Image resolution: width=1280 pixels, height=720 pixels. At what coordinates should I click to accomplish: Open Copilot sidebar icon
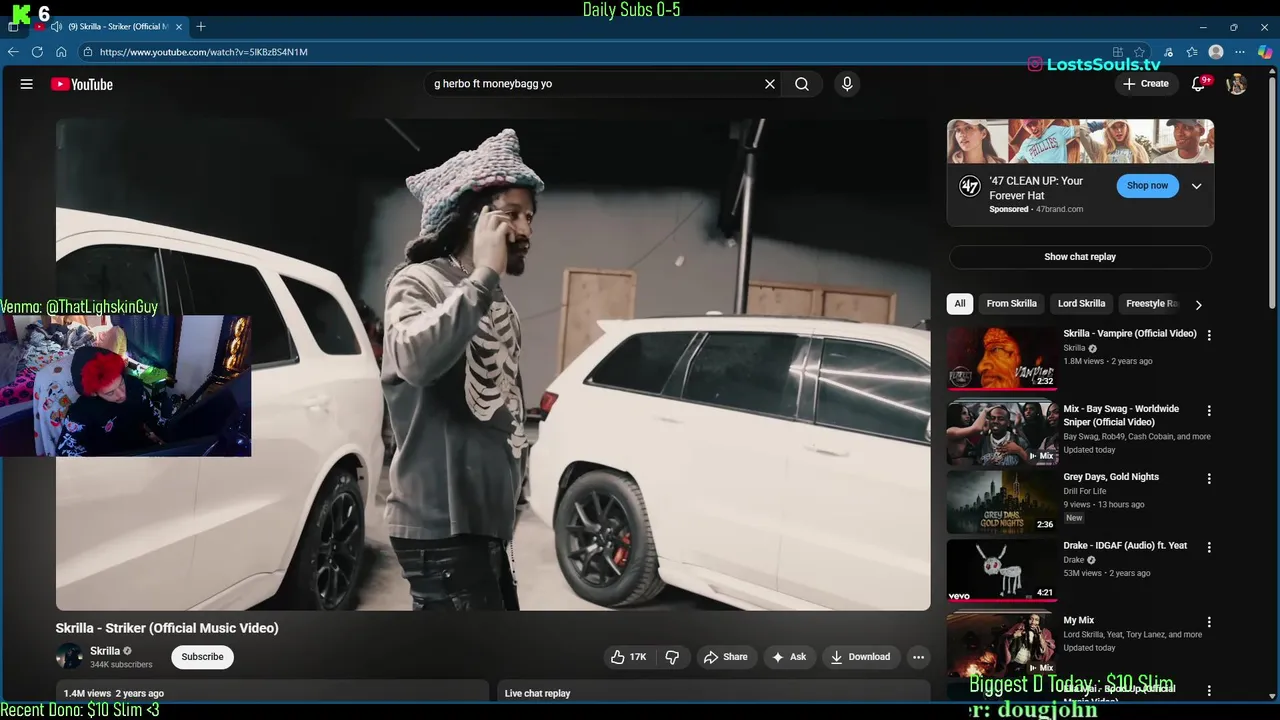[x=1265, y=52]
